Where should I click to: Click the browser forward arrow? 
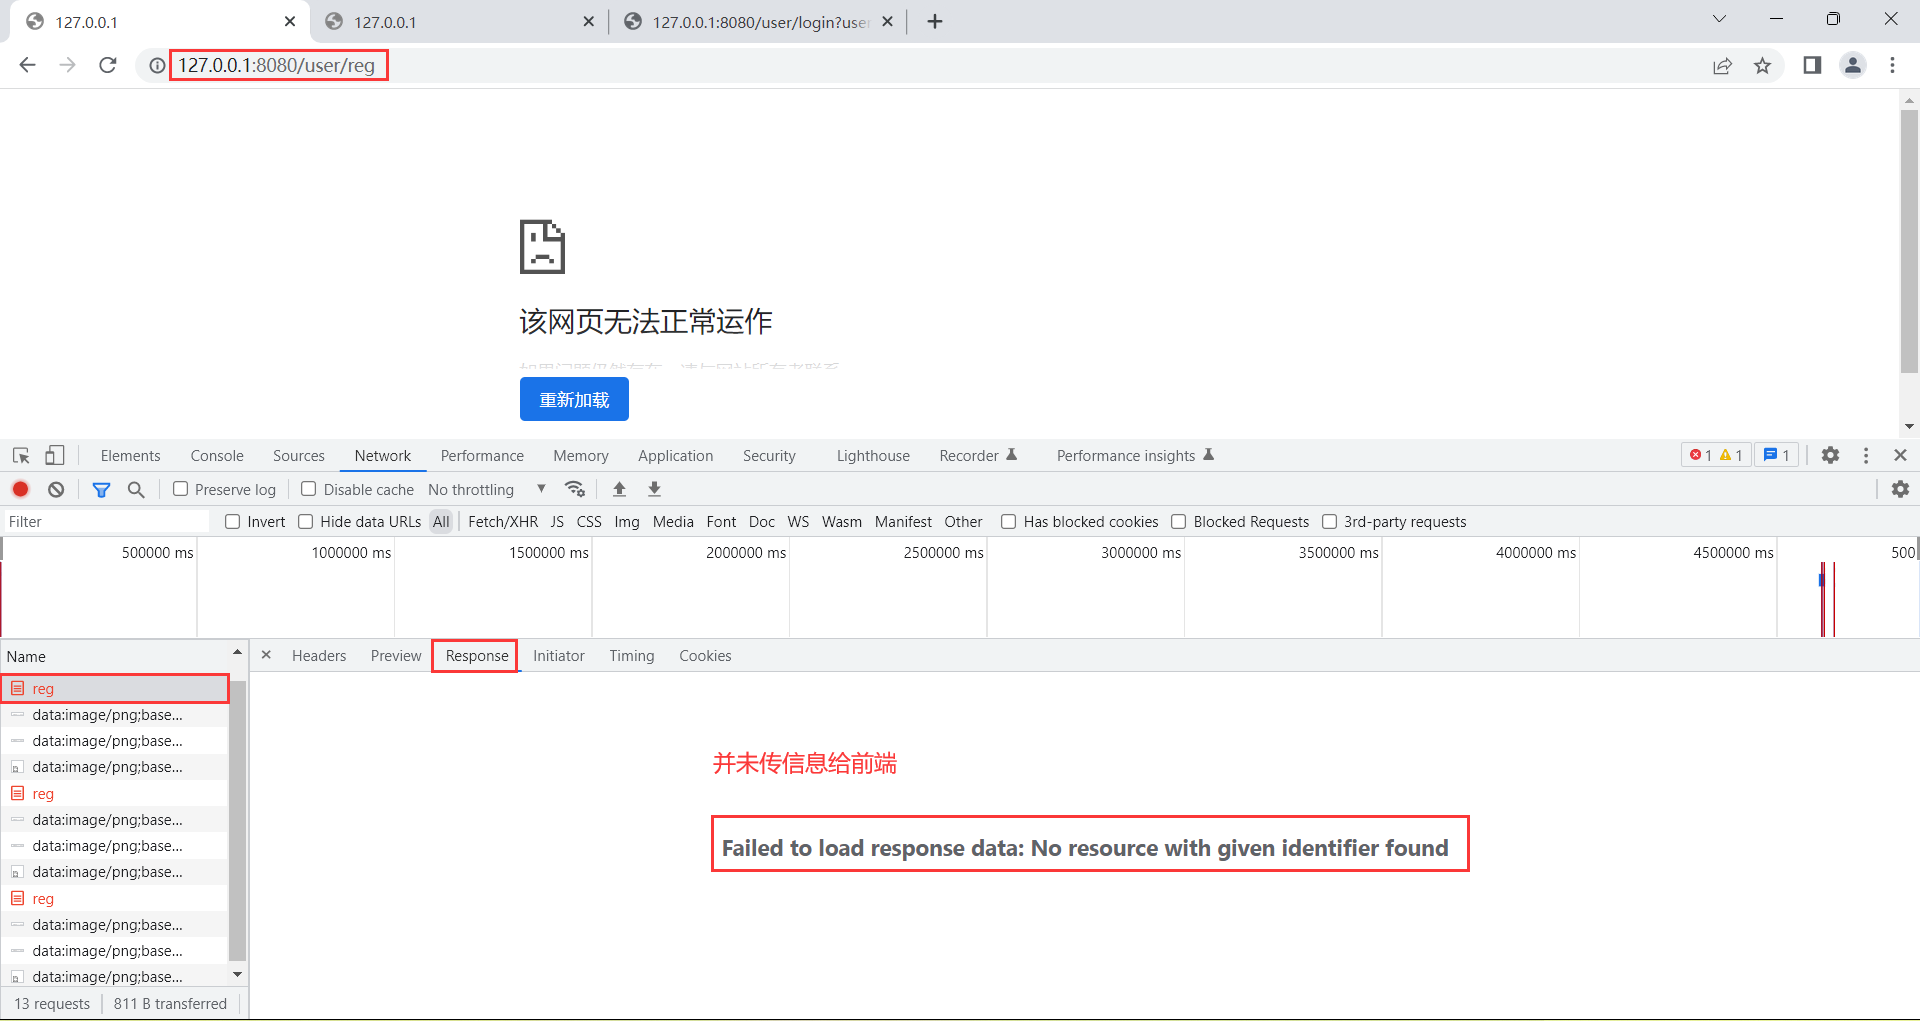[x=67, y=65]
